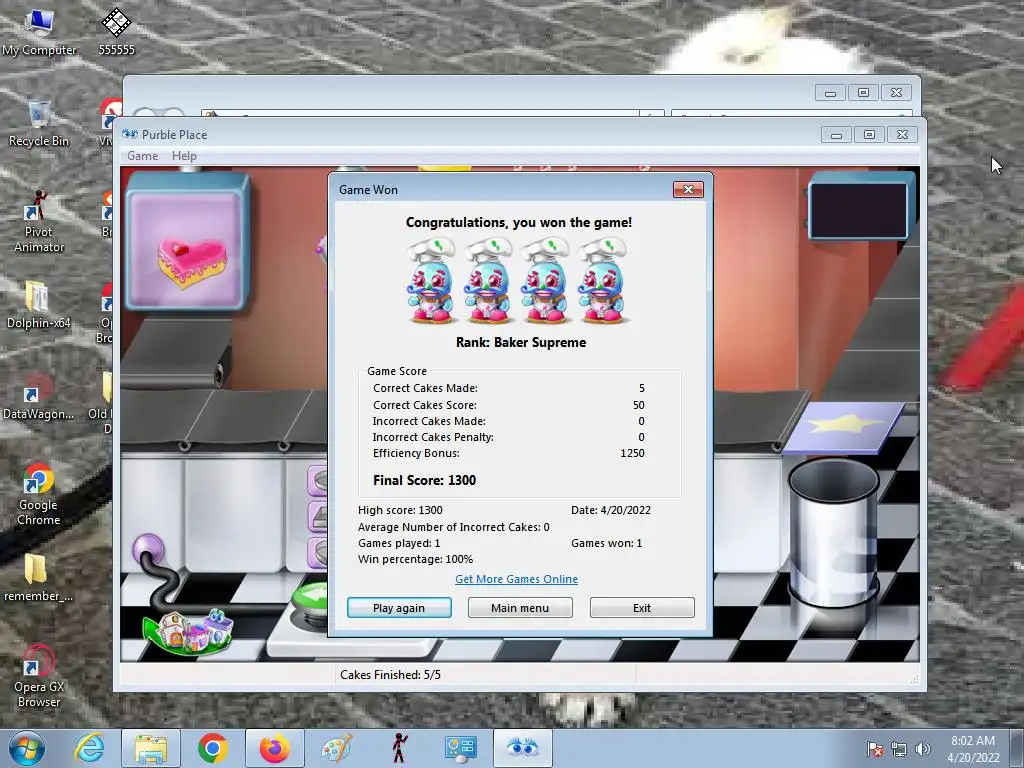Launch Pivot Animator from desktop
The width and height of the screenshot is (1024, 768).
39,221
